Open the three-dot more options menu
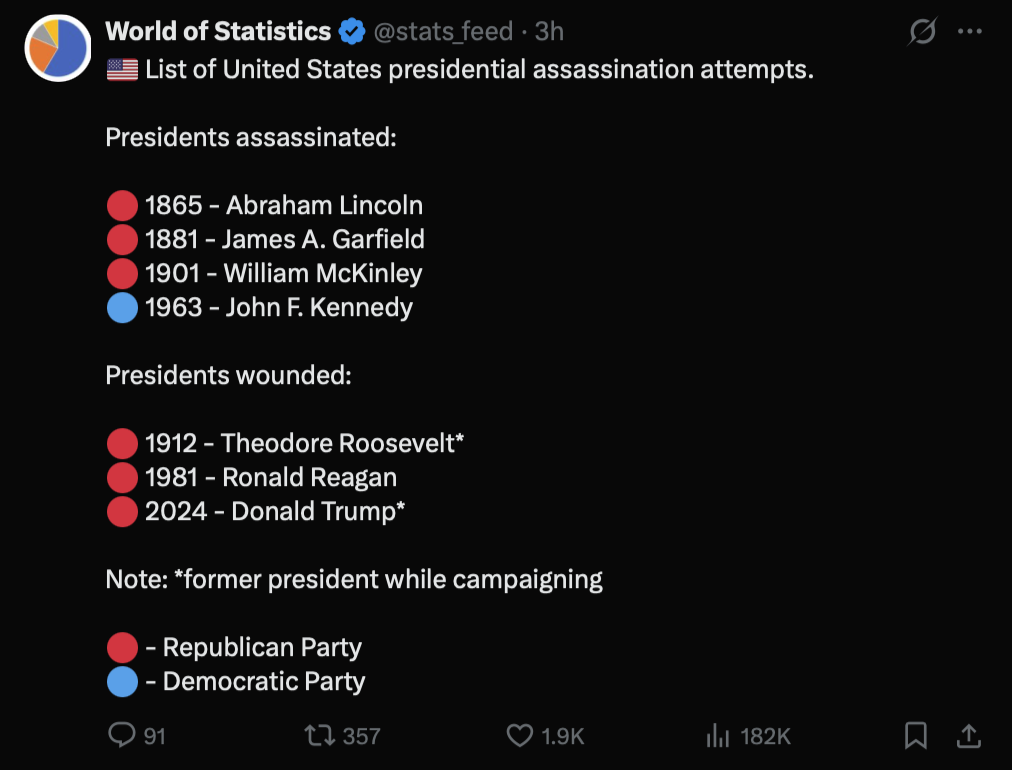Image resolution: width=1012 pixels, height=770 pixels. point(969,32)
